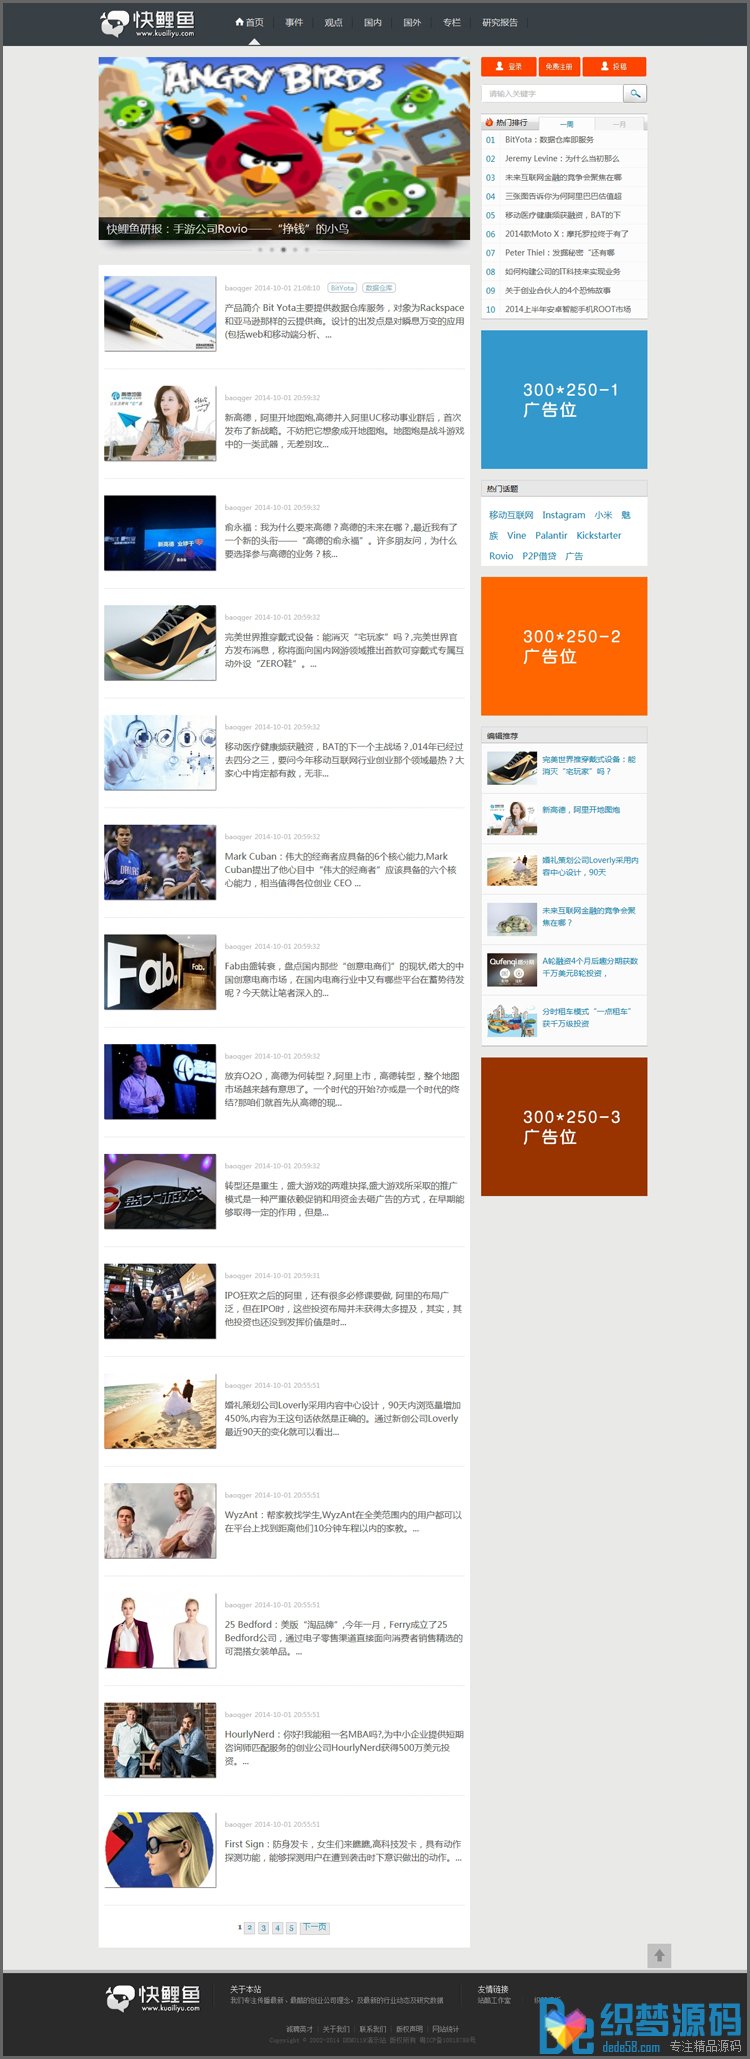
Task: Click the orange 300*250-2 ad banner
Action: (x=564, y=646)
